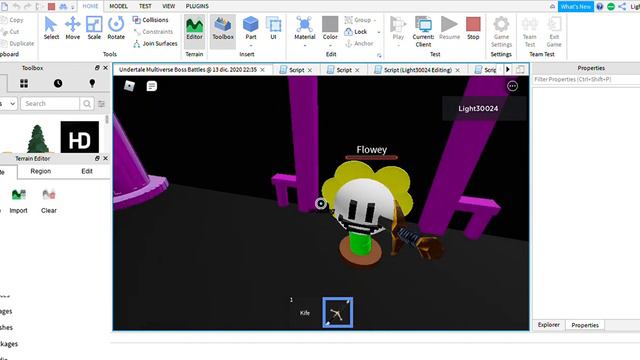Click the Team Test button
Viewport: 640px width, 360px height.
(x=530, y=31)
